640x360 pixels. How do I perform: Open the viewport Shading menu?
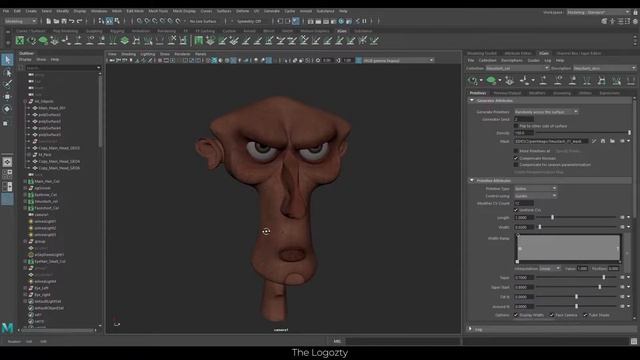[129, 54]
